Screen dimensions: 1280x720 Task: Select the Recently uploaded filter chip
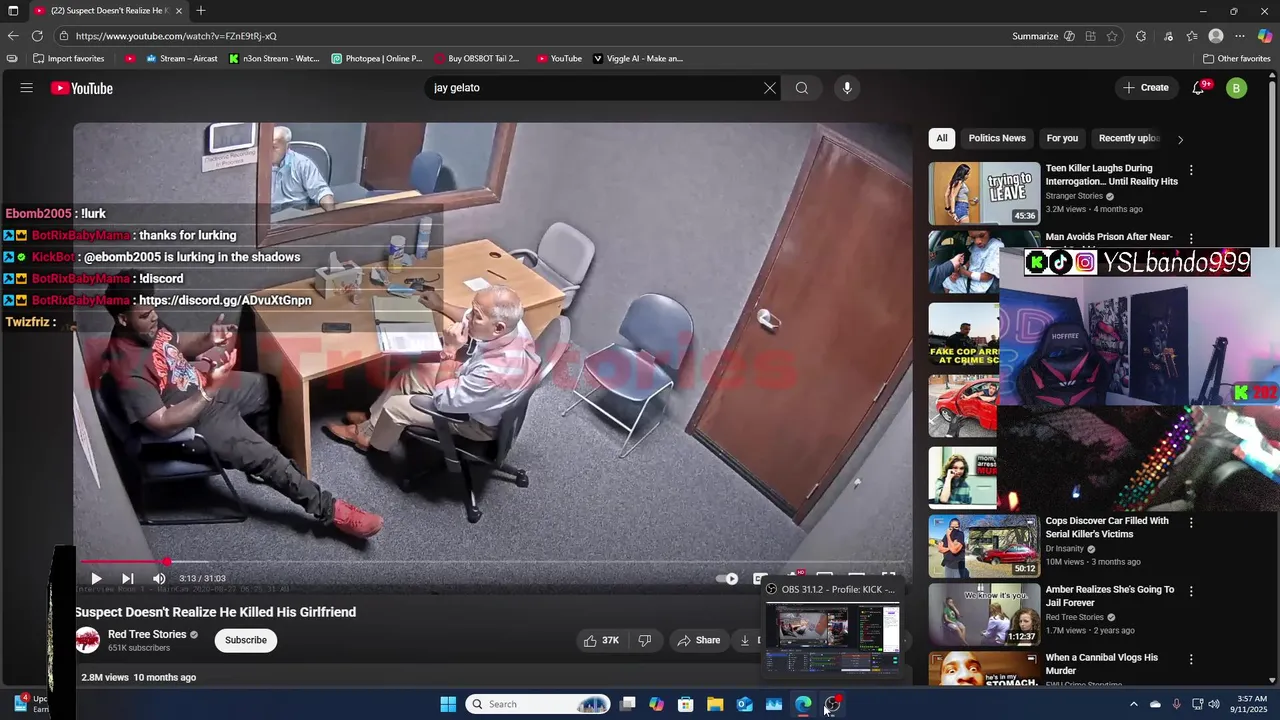1129,138
